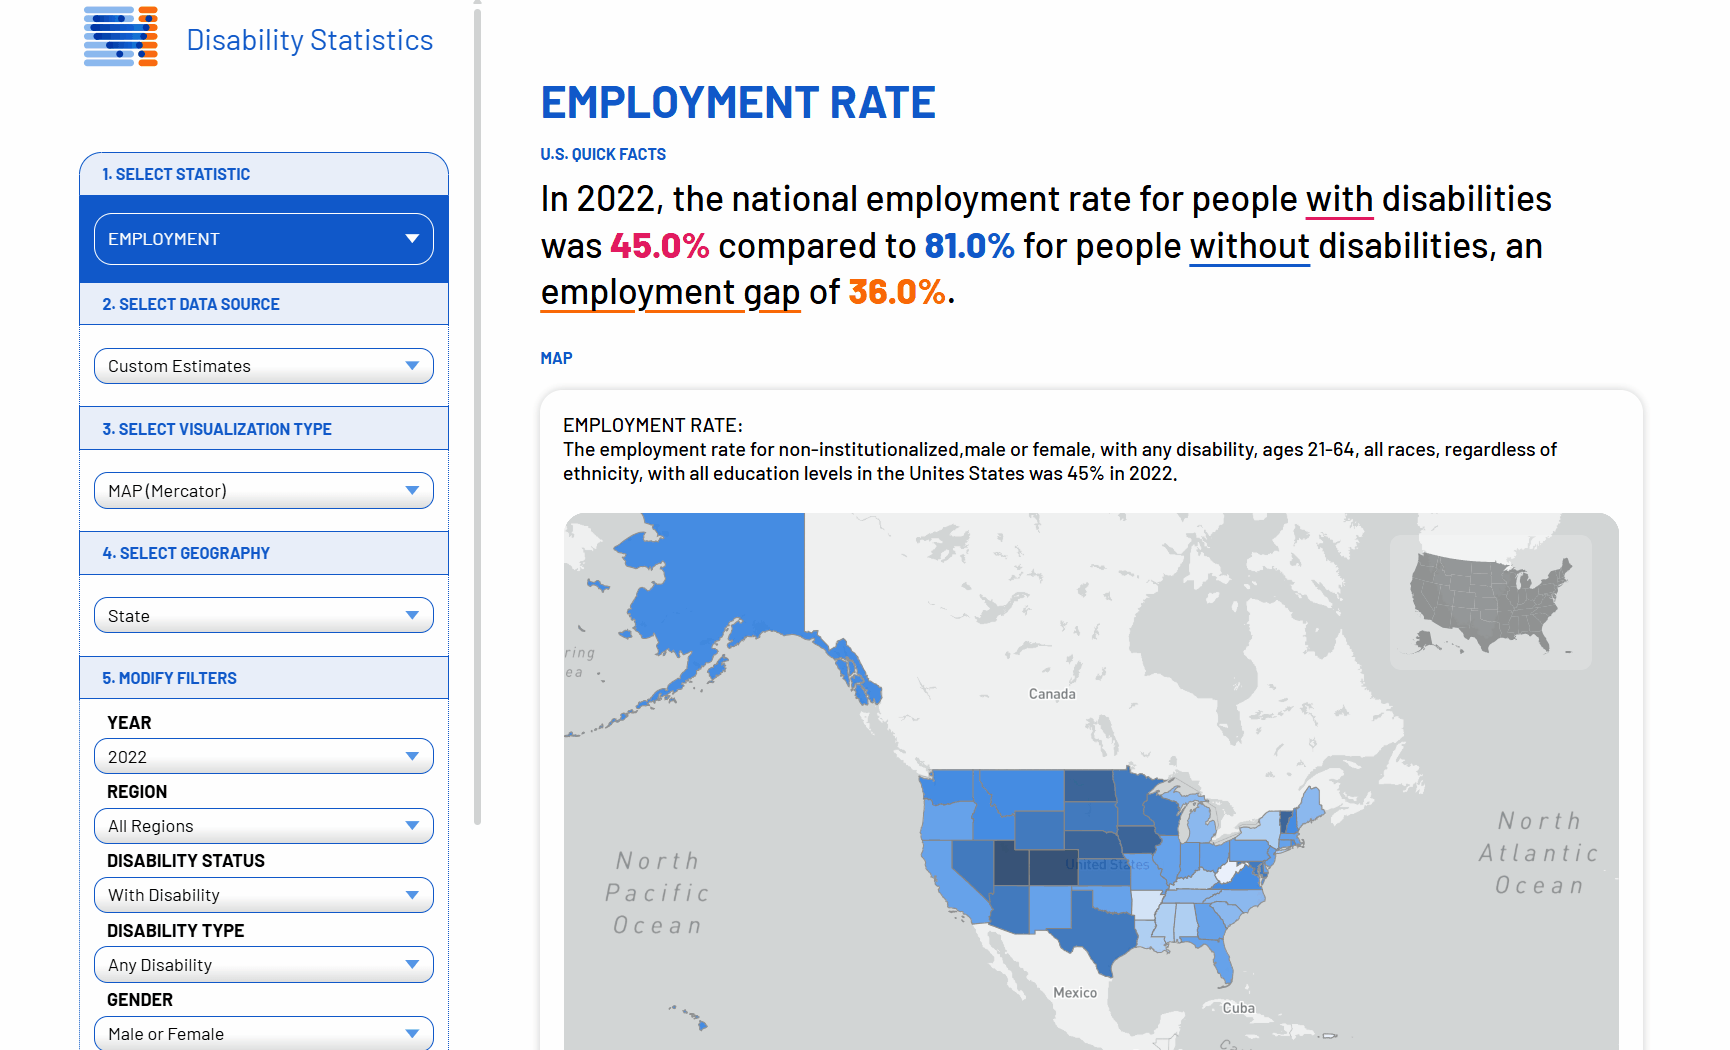Click the Disability Statistics logo icon
Viewport: 1730px width, 1050px height.
click(x=121, y=37)
